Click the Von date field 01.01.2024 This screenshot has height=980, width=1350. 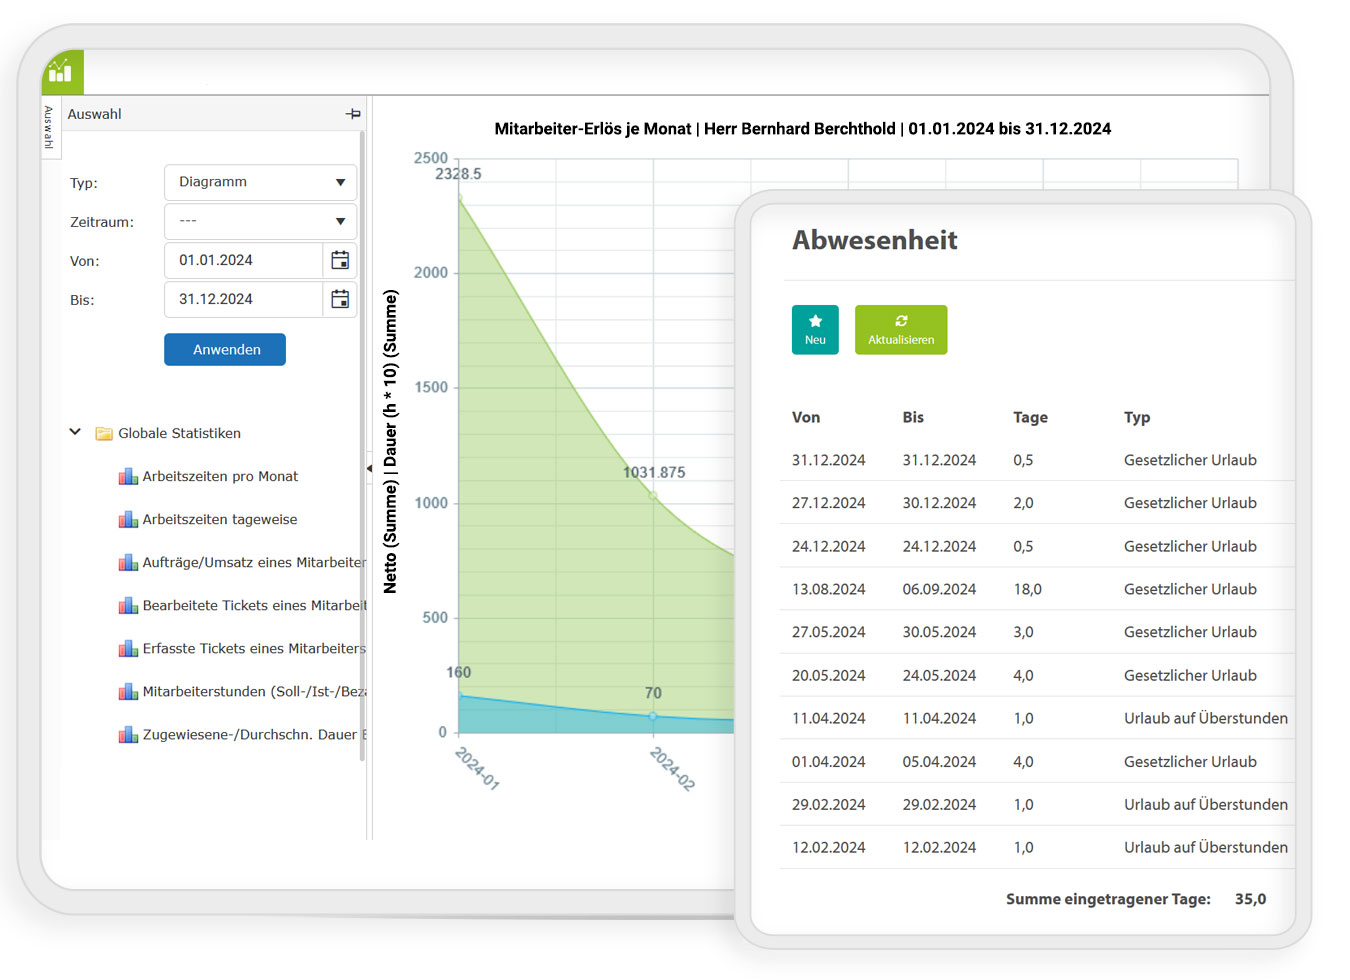pyautogui.click(x=243, y=260)
